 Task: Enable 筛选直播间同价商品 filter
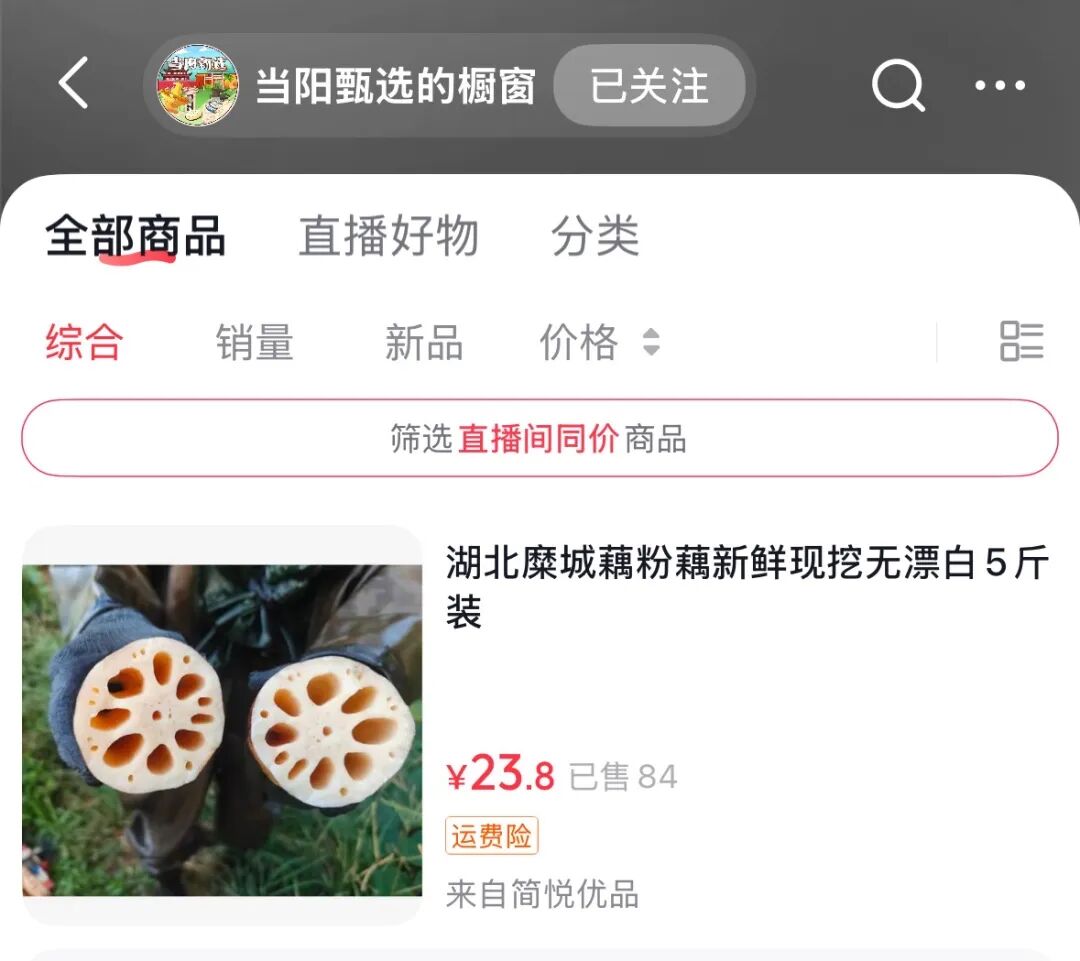point(539,438)
